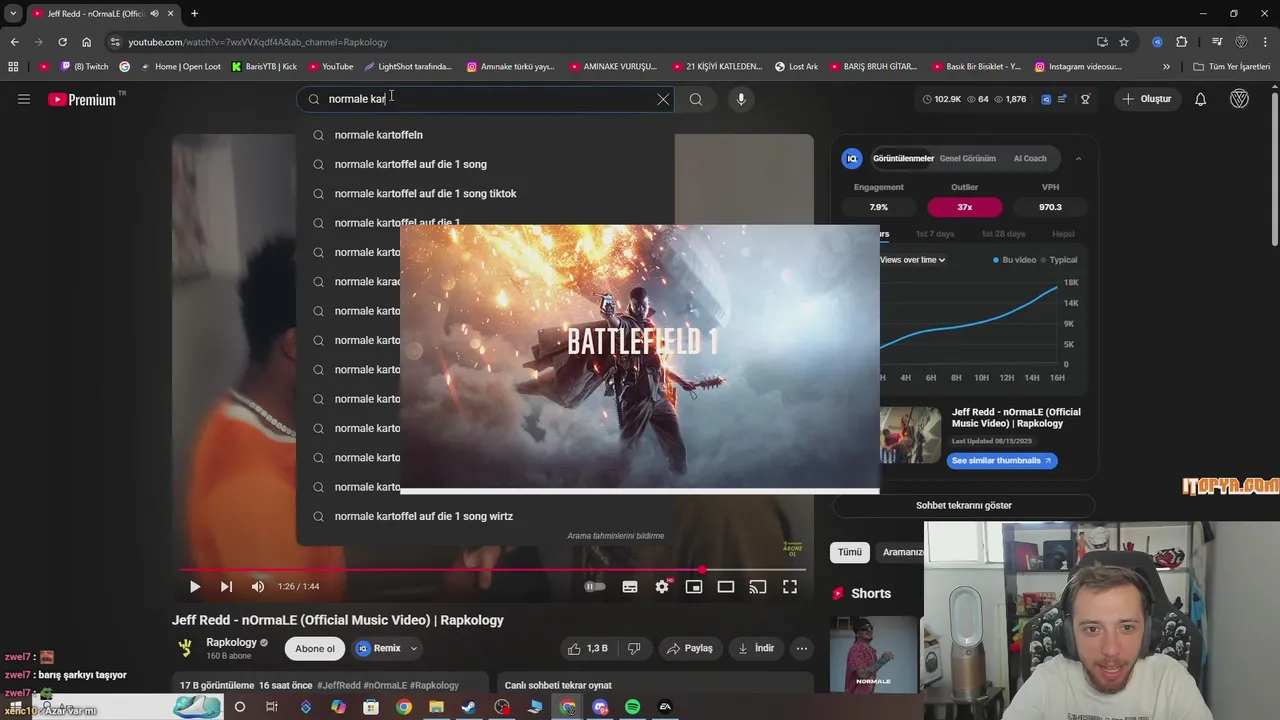Open EA app from taskbar
The width and height of the screenshot is (1280, 720).
click(x=665, y=707)
